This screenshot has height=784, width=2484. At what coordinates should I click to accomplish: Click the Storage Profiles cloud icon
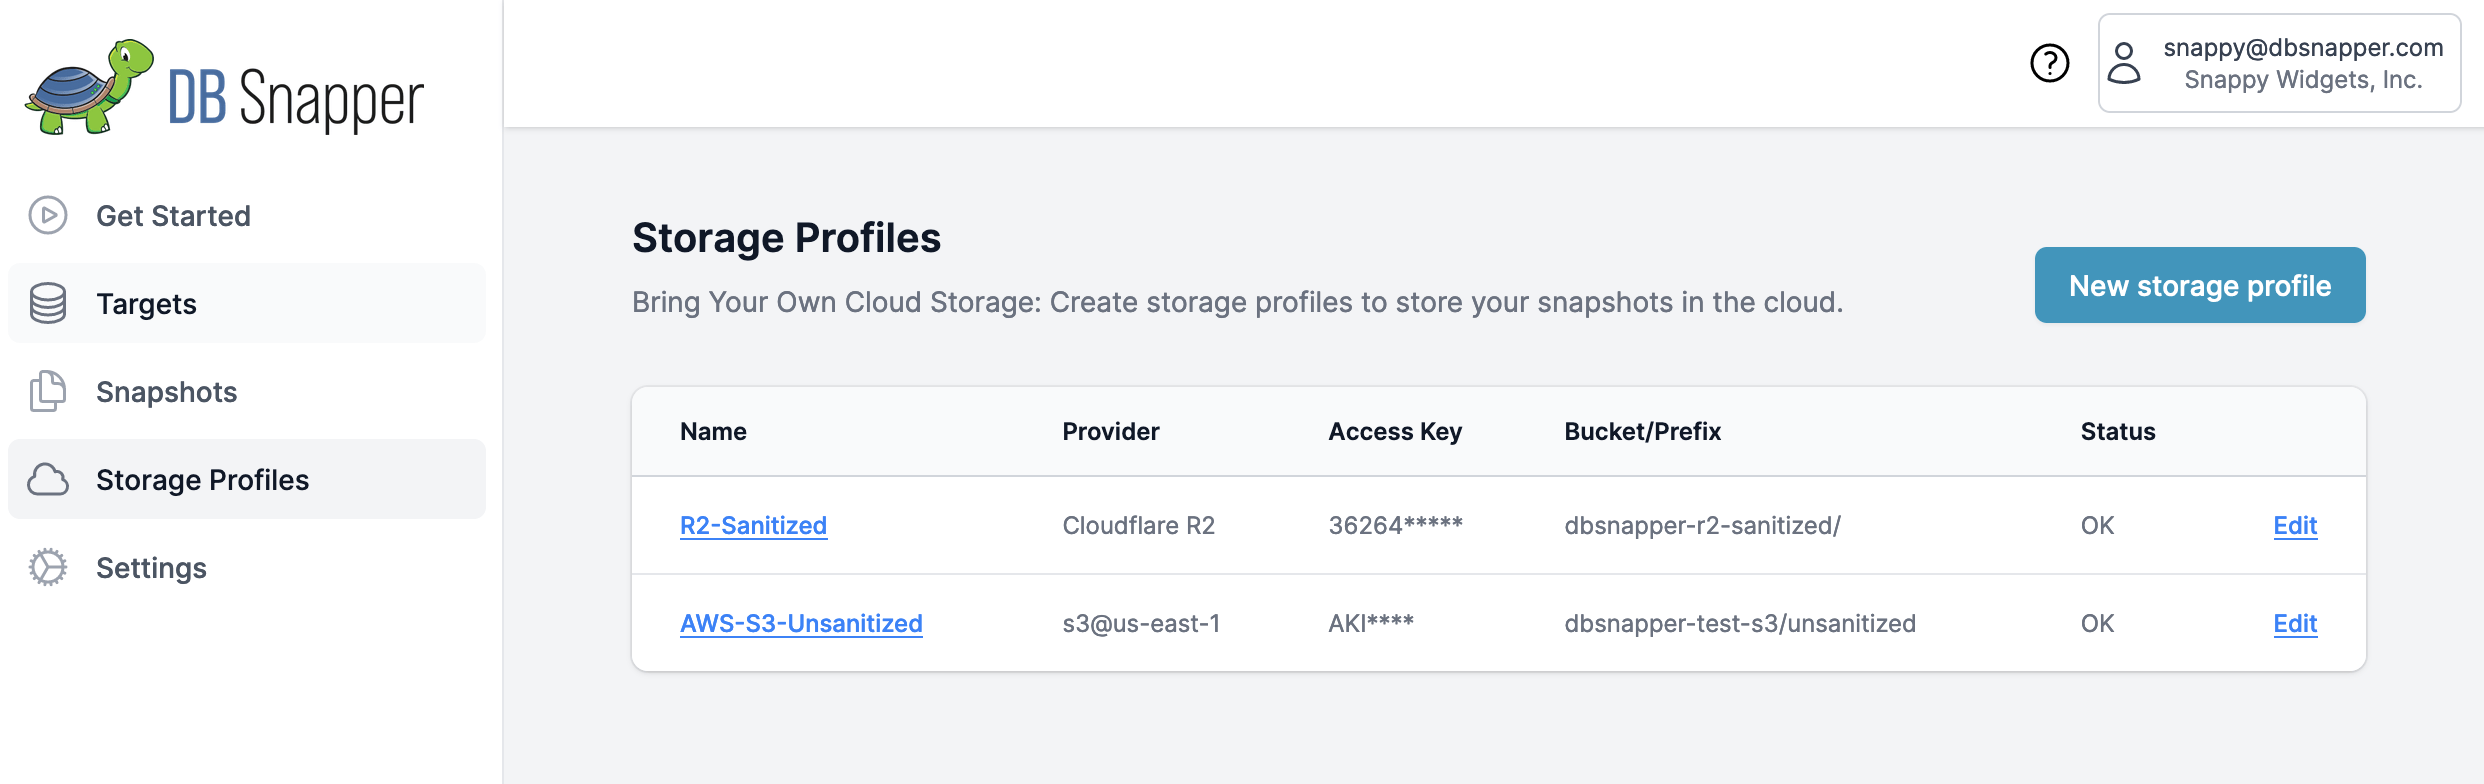[48, 479]
